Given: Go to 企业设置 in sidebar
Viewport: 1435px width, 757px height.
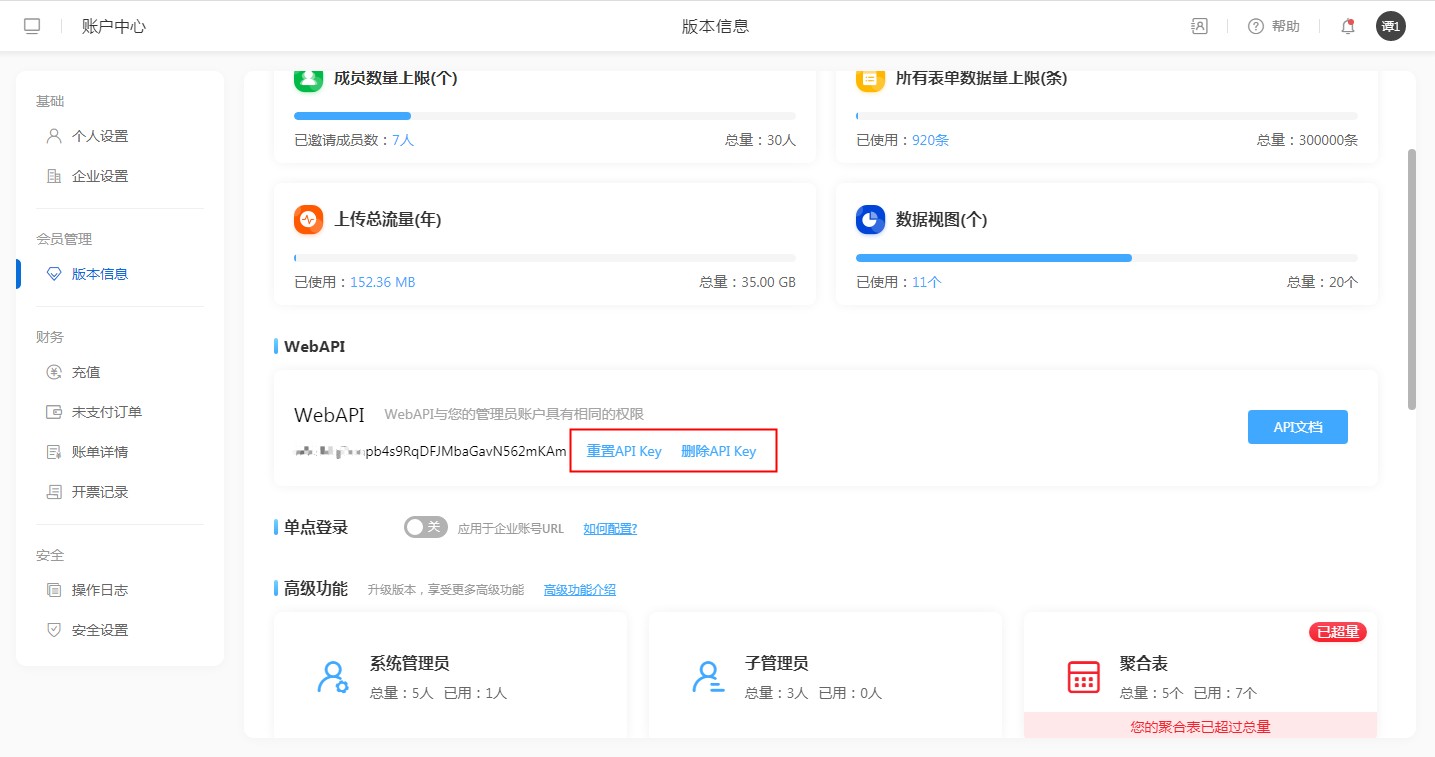Looking at the screenshot, I should coord(99,176).
